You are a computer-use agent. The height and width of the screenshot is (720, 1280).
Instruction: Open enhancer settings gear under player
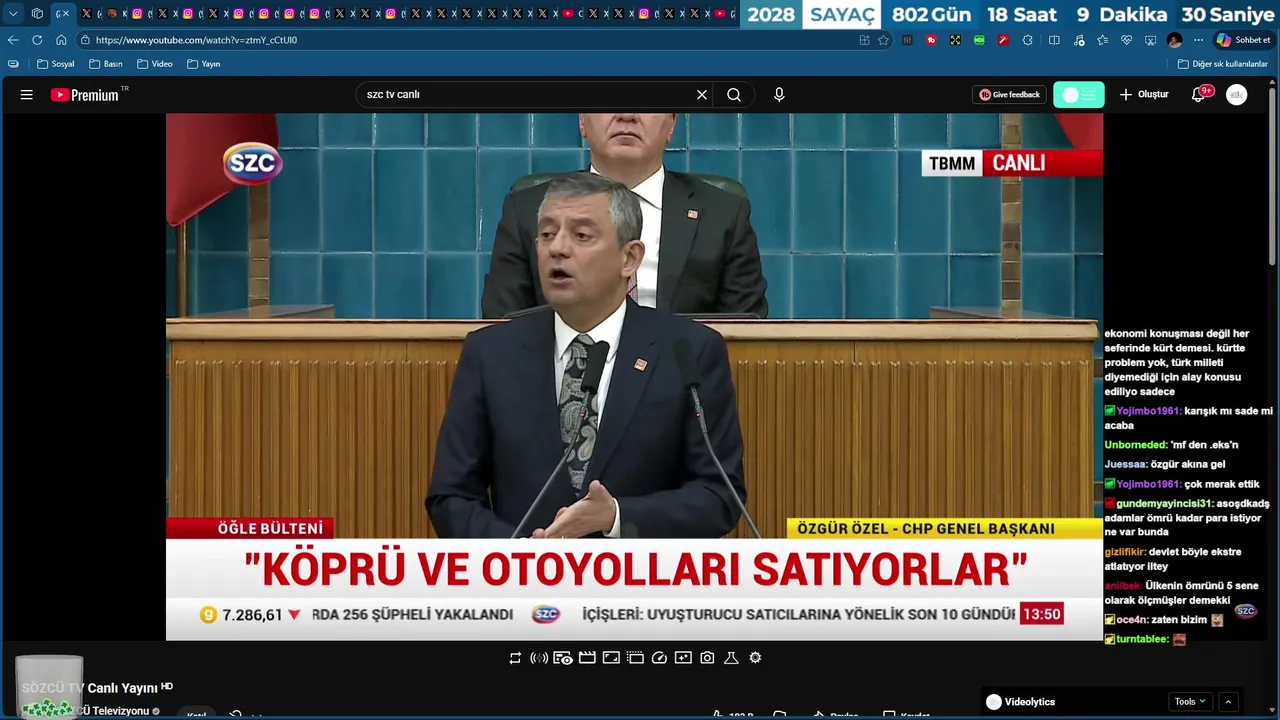pyautogui.click(x=755, y=658)
